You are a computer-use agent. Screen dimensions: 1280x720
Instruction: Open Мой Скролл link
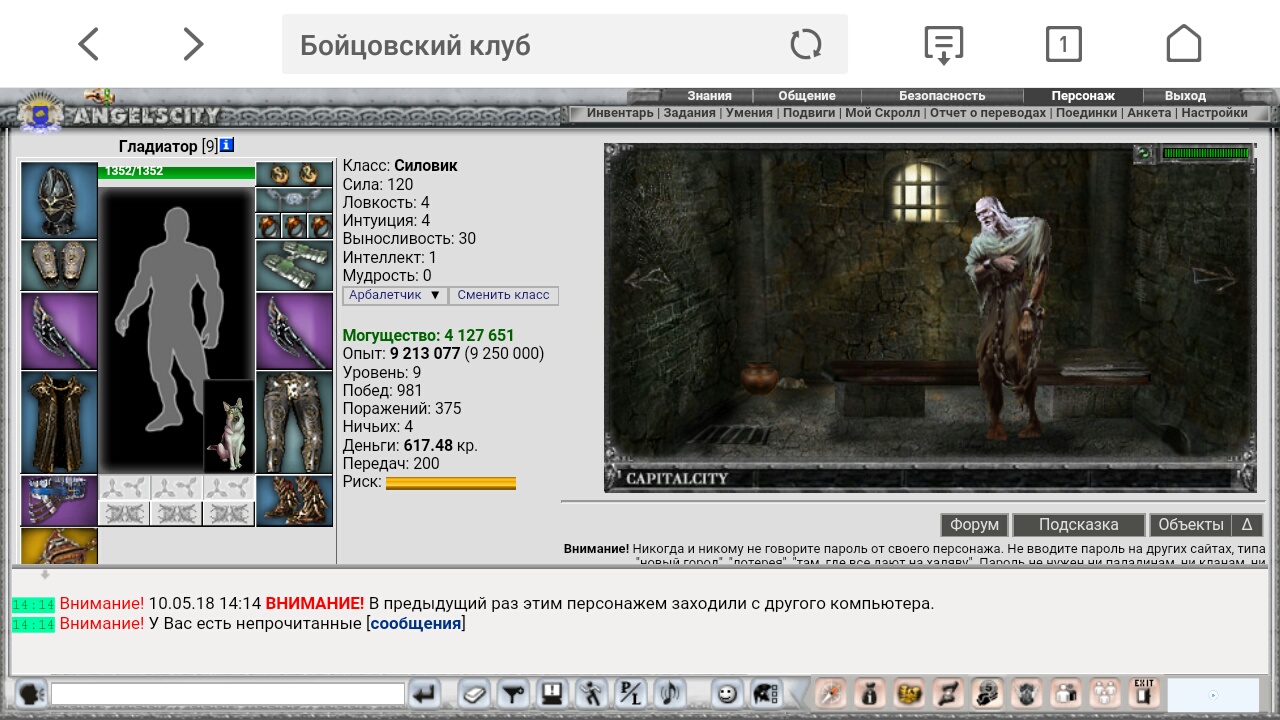click(x=883, y=113)
